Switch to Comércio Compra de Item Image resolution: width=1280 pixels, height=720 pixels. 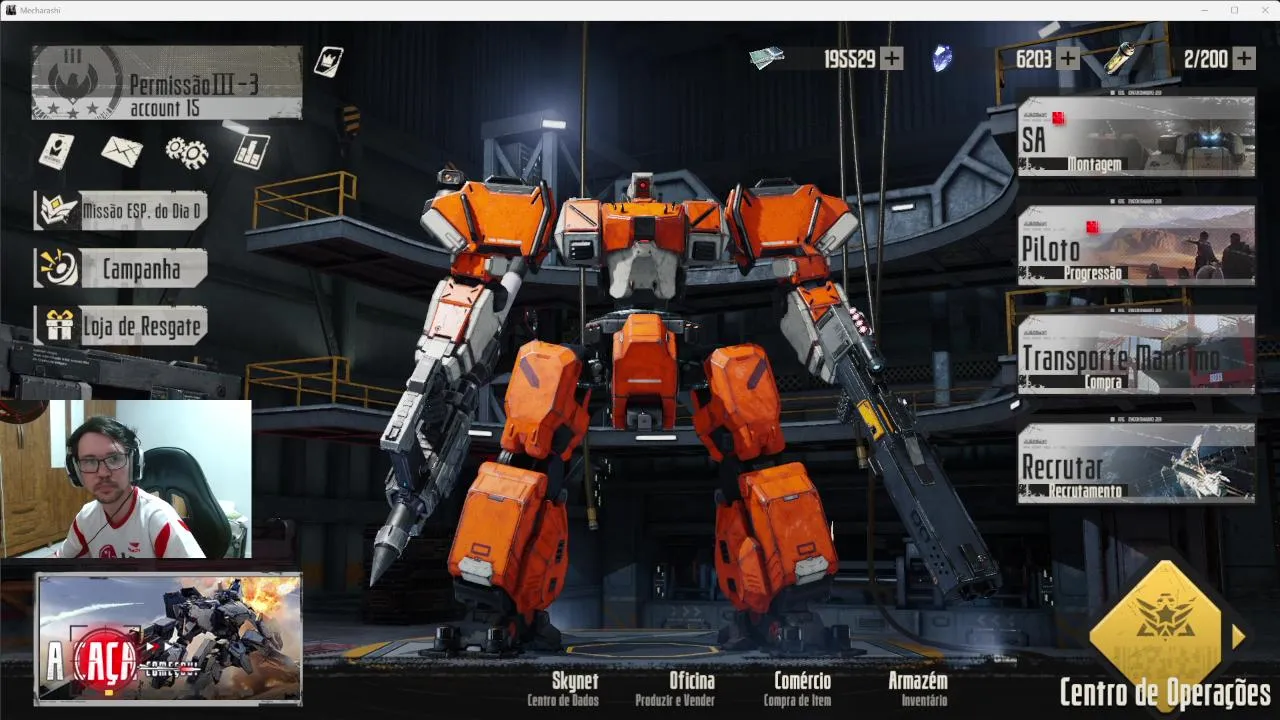(x=798, y=689)
